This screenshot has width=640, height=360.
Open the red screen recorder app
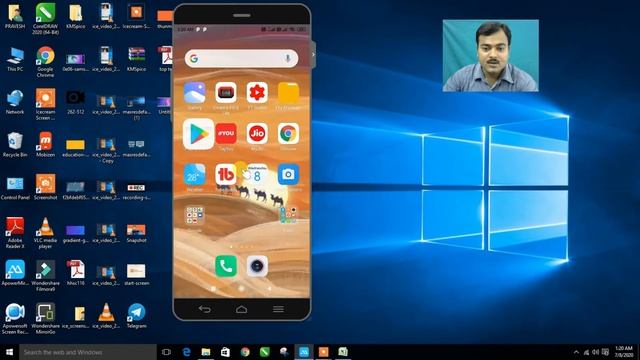(226, 93)
